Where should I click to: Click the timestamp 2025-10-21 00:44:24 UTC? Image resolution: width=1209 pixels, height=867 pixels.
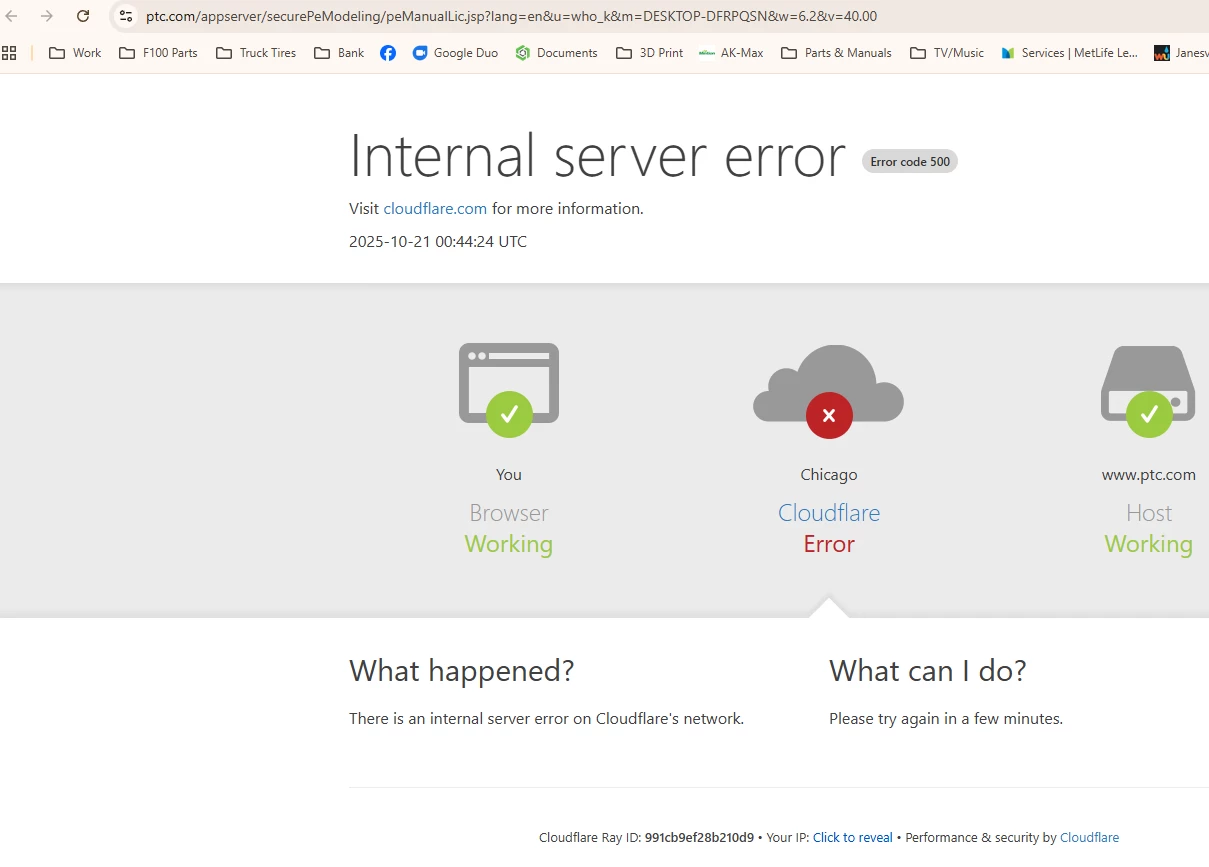tap(438, 242)
